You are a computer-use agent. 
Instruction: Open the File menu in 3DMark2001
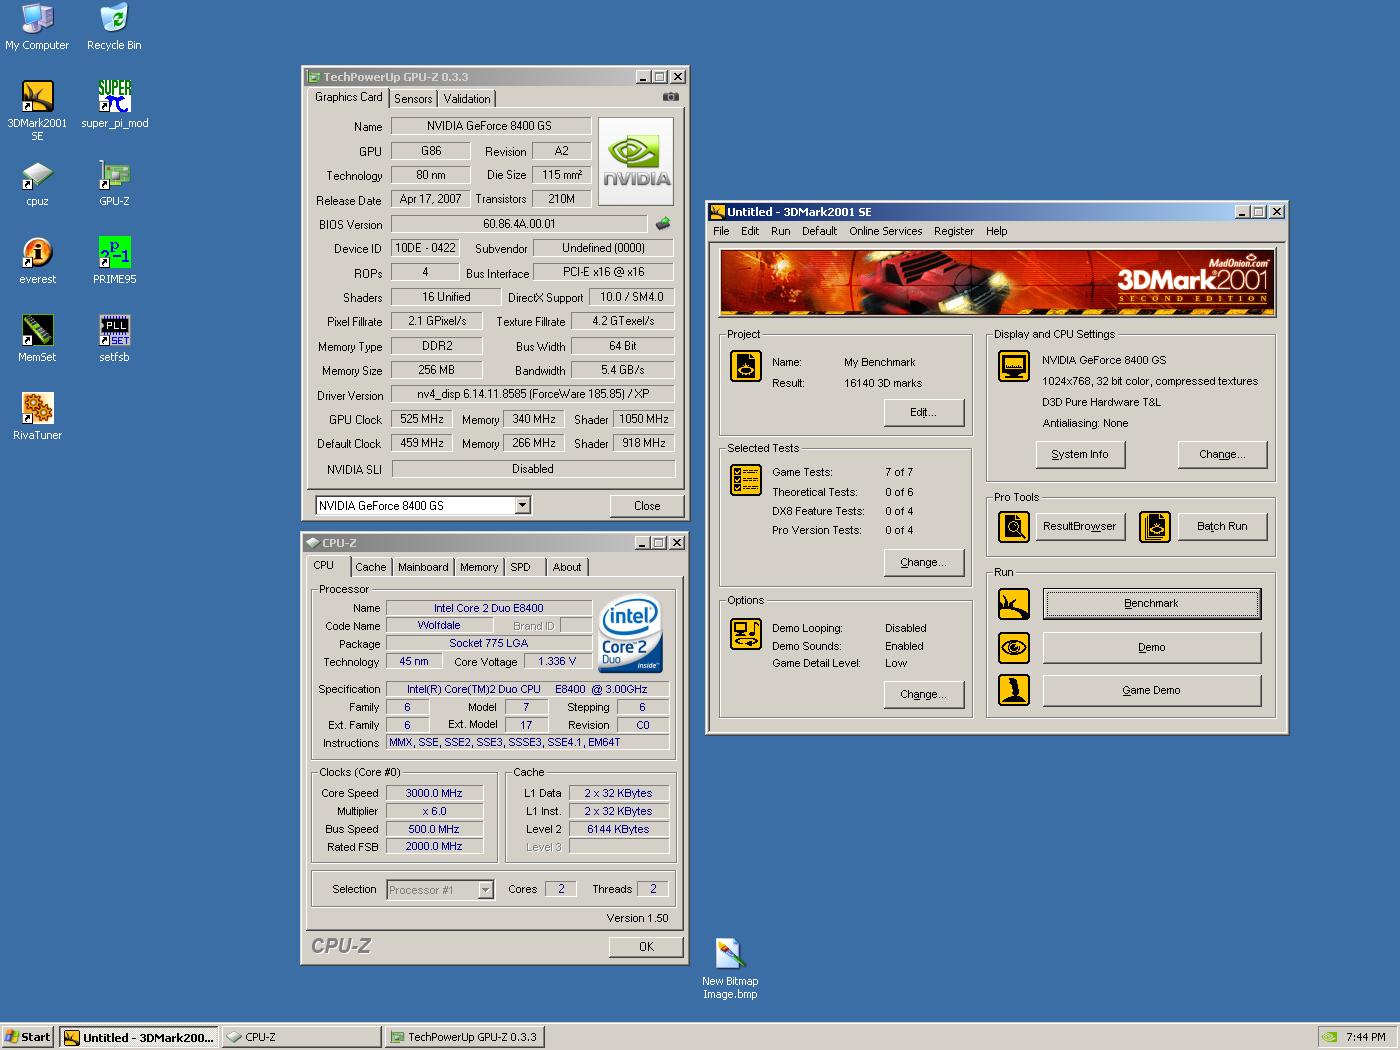click(721, 231)
